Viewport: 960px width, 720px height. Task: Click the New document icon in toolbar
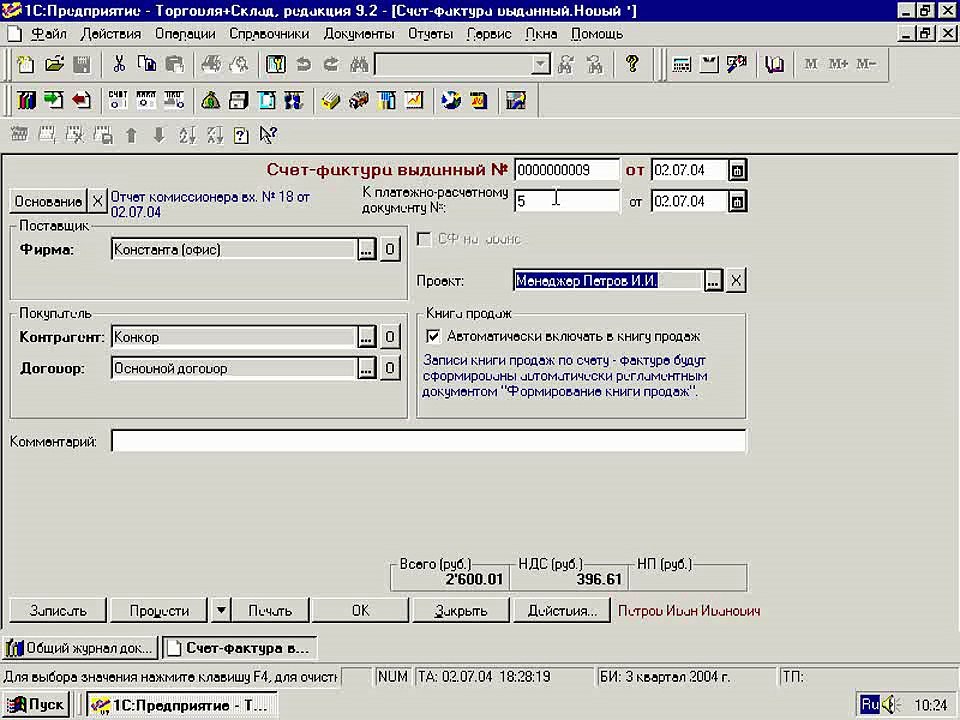(x=26, y=64)
